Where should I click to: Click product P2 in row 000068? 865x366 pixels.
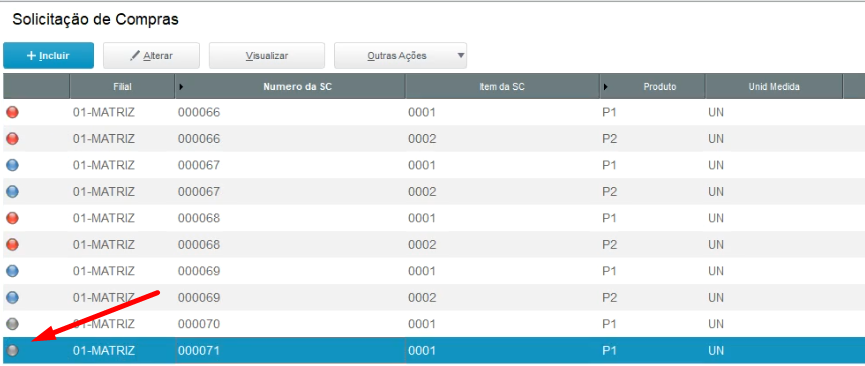point(609,245)
